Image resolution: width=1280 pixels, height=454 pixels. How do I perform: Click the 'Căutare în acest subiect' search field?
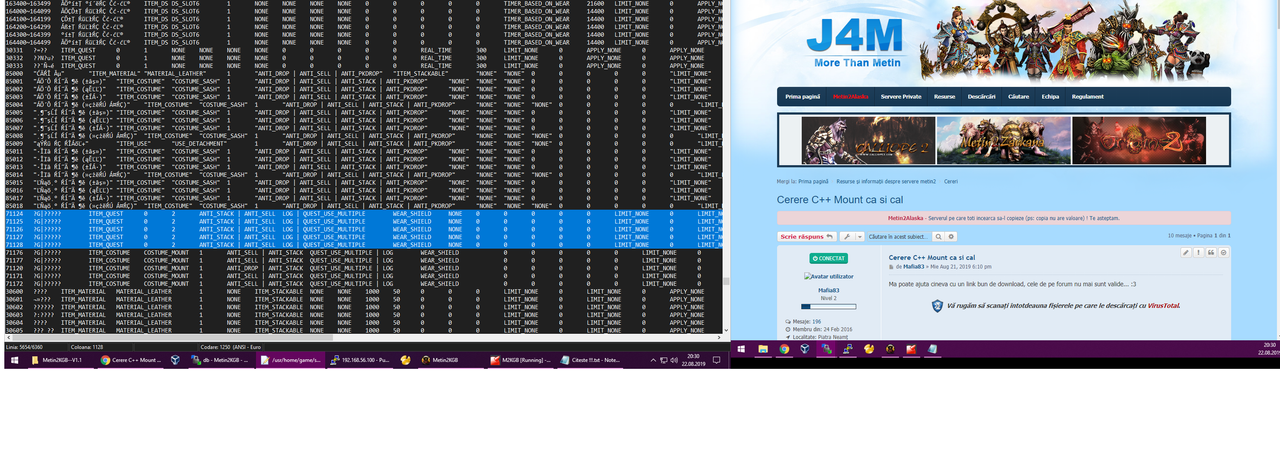click(899, 237)
